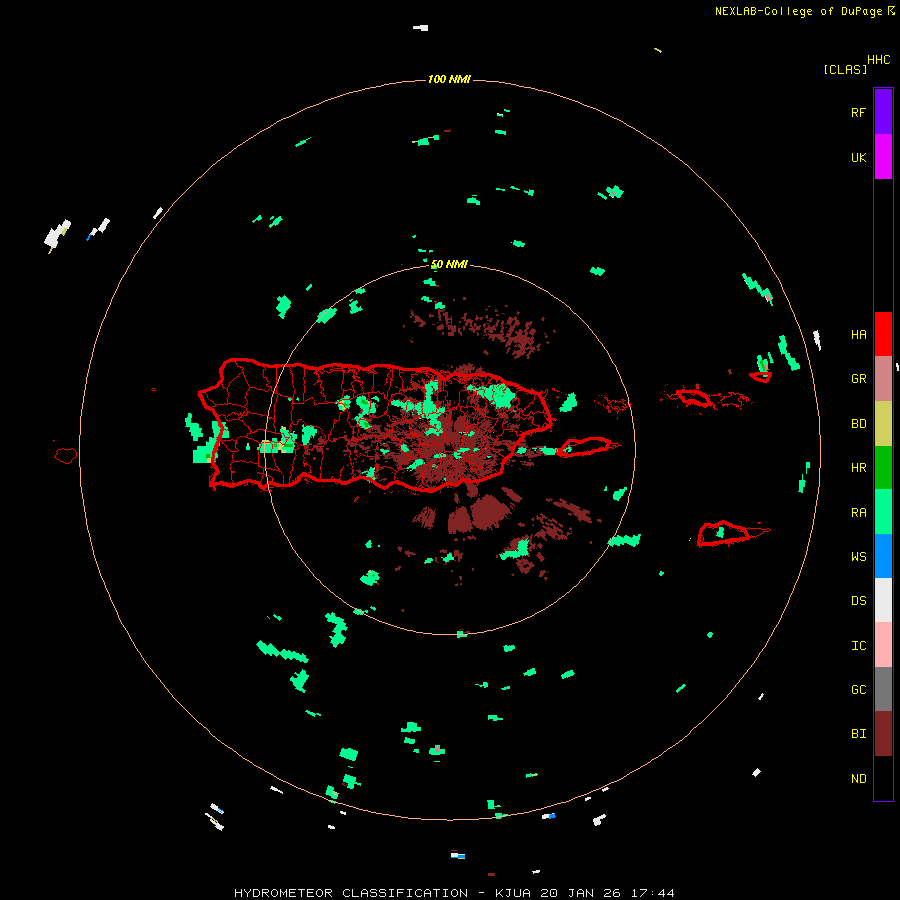Click the 'GC' legend label
This screenshot has height=900, width=900.
(x=858, y=690)
